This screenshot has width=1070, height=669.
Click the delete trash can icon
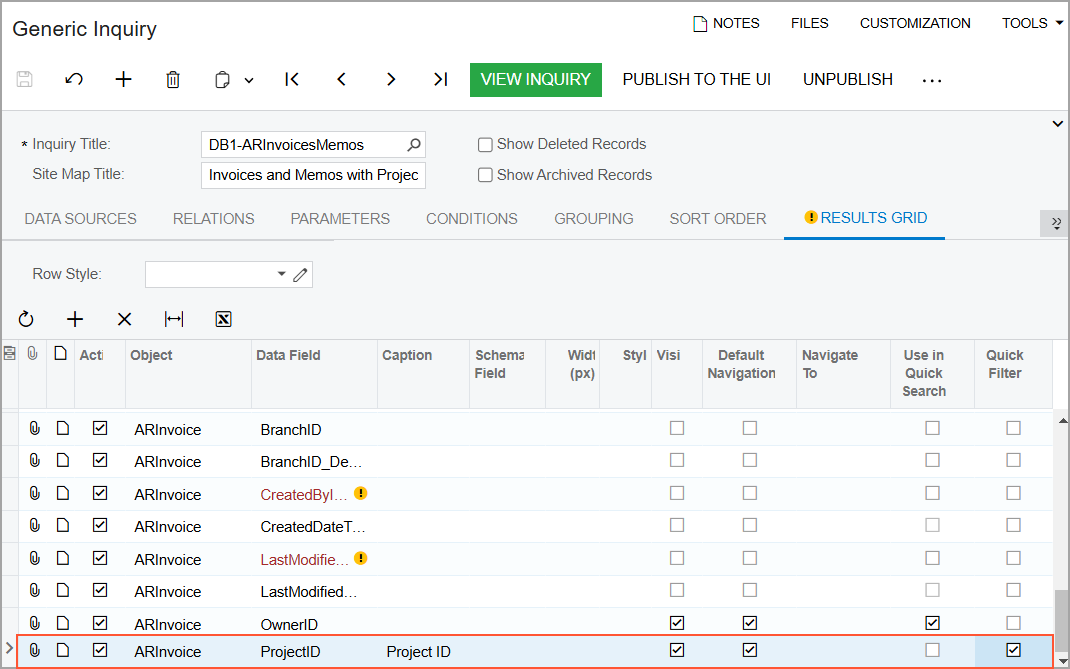(x=173, y=80)
